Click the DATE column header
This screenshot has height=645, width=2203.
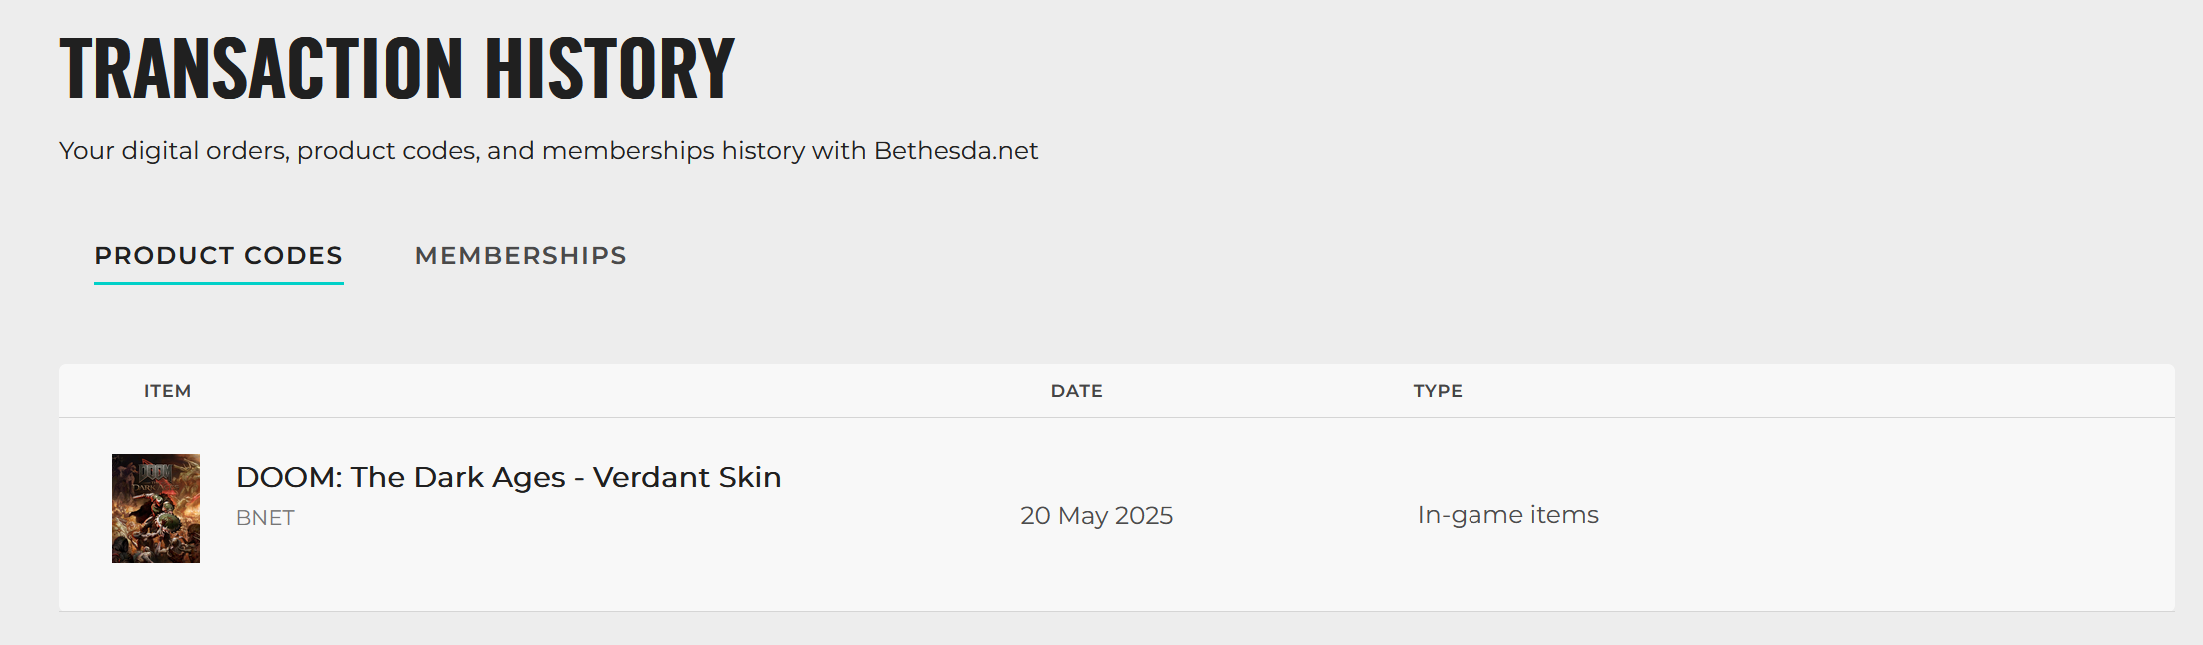(1076, 391)
